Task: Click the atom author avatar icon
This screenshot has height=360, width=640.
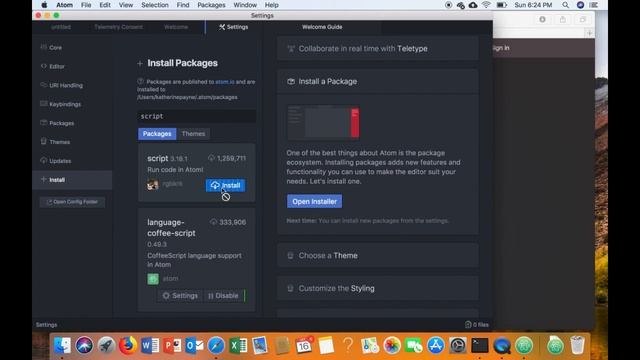Action: click(153, 279)
